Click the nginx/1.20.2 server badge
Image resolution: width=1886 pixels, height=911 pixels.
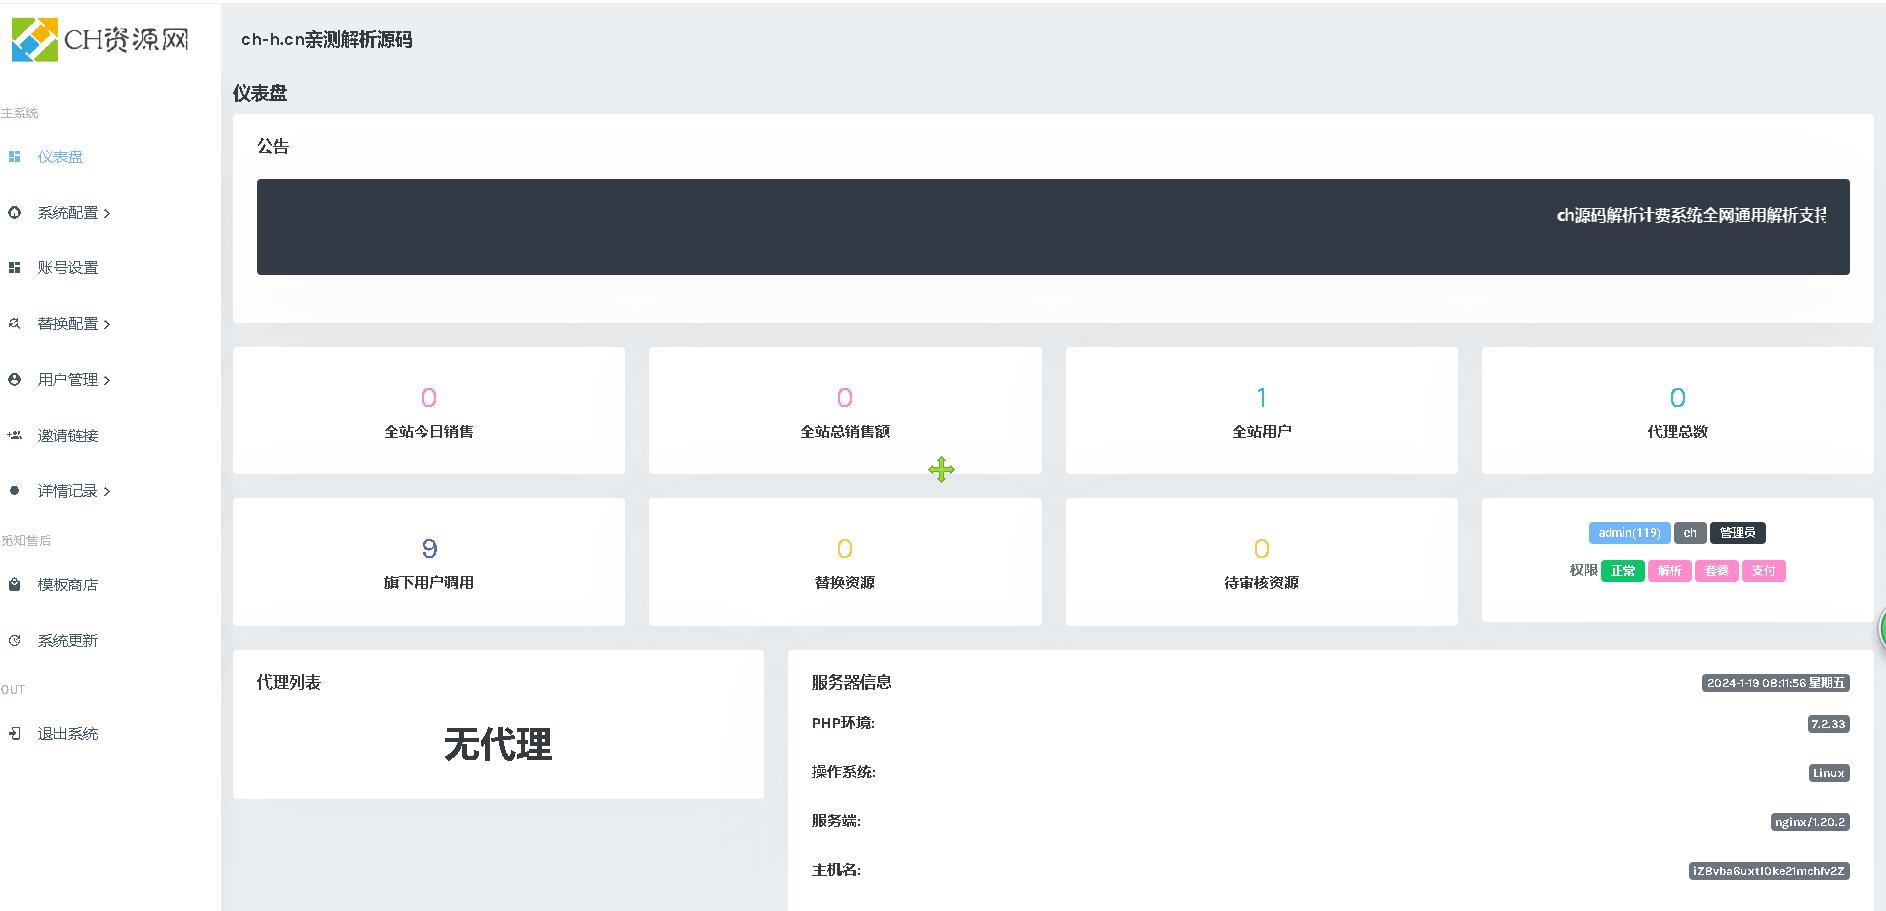pos(1810,822)
